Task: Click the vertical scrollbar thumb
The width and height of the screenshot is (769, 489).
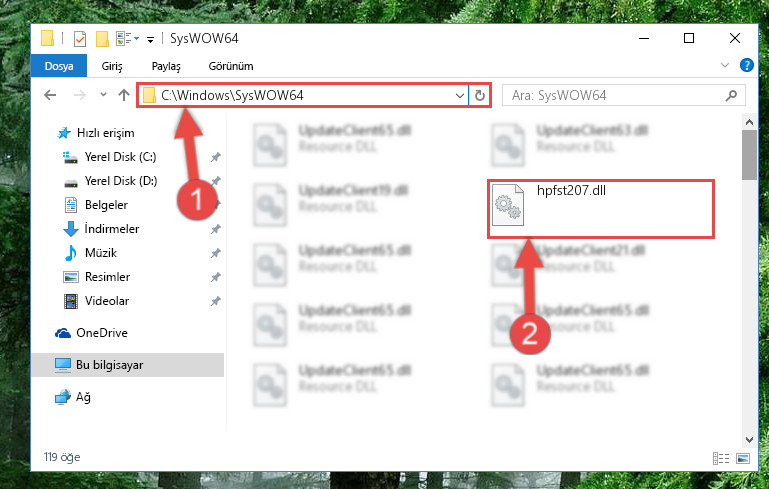Action: tap(749, 155)
